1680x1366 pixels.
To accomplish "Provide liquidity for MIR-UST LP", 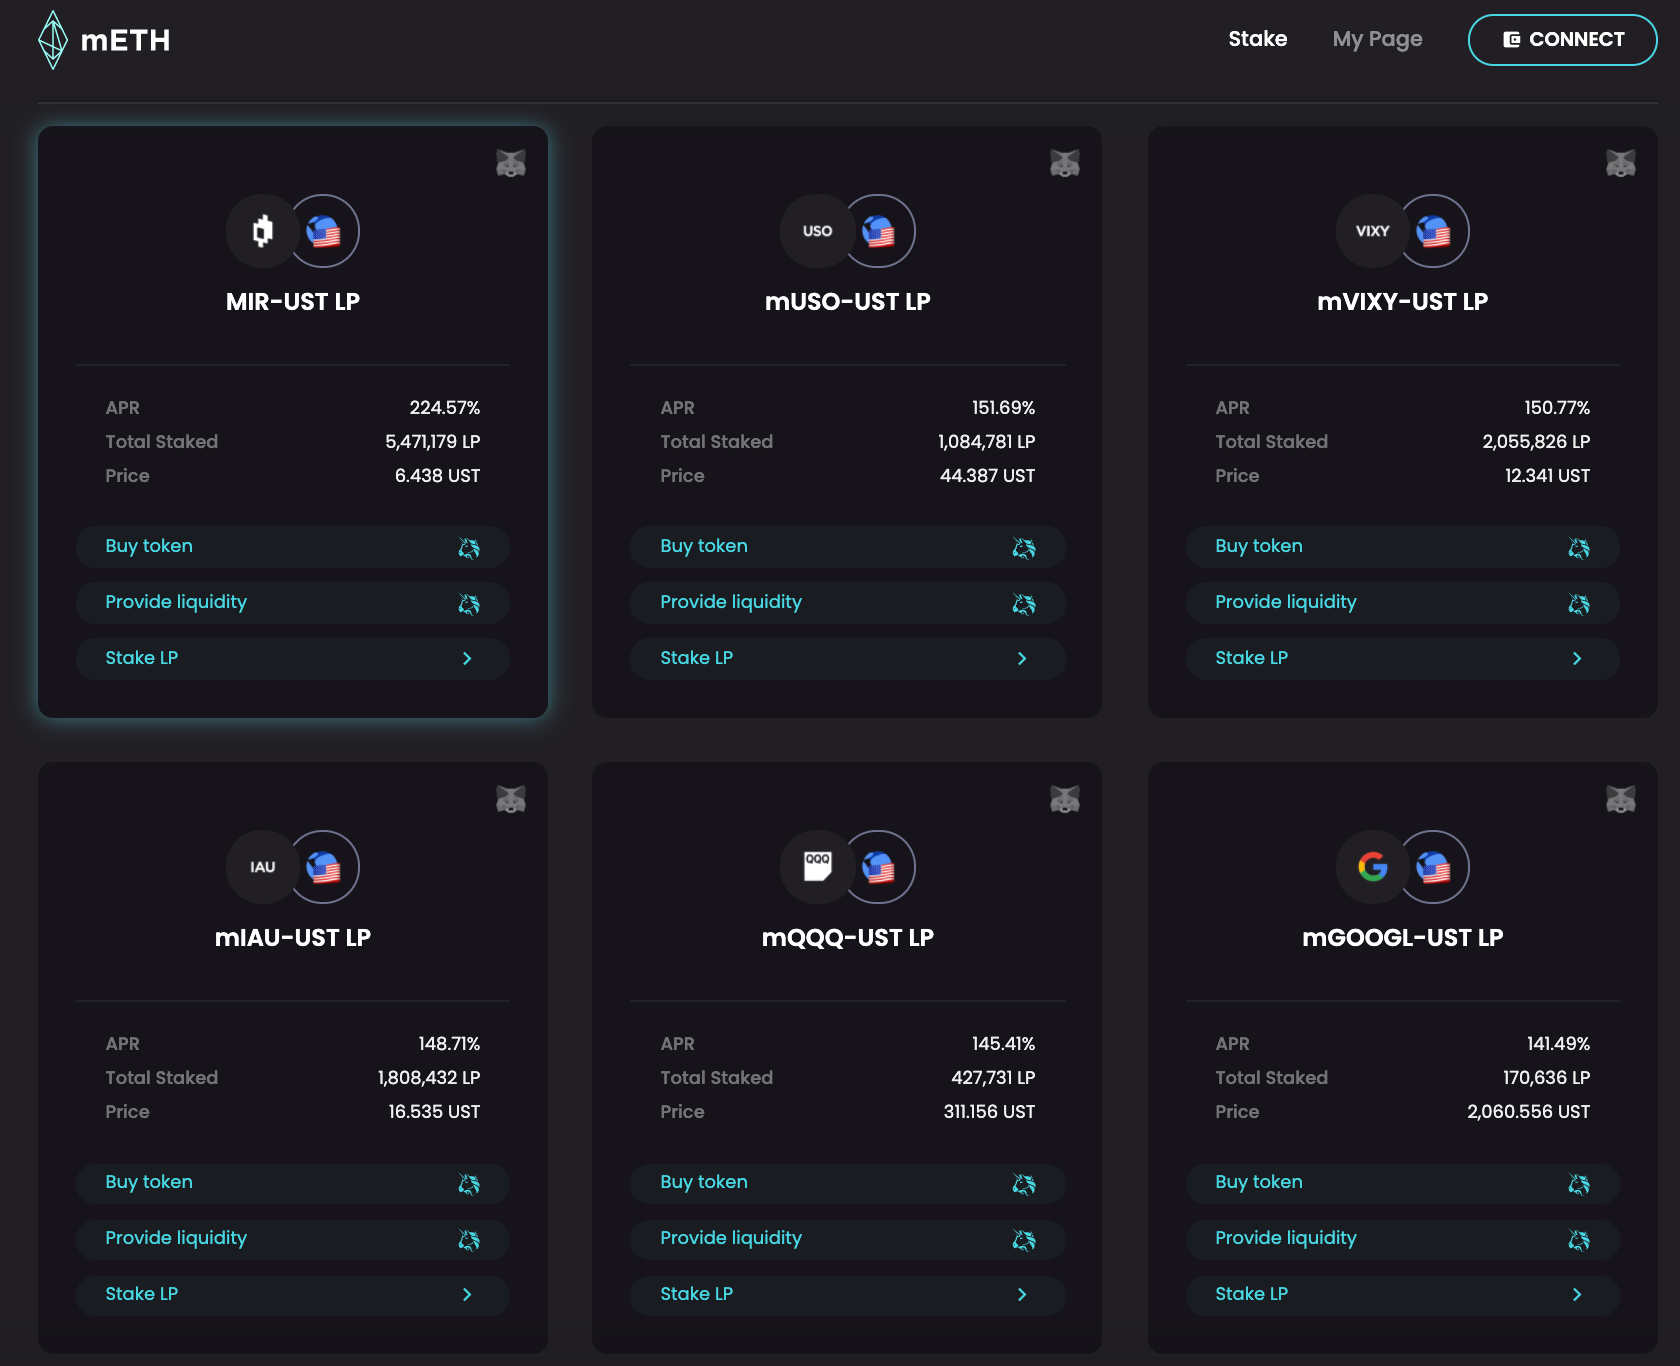I will point(293,603).
